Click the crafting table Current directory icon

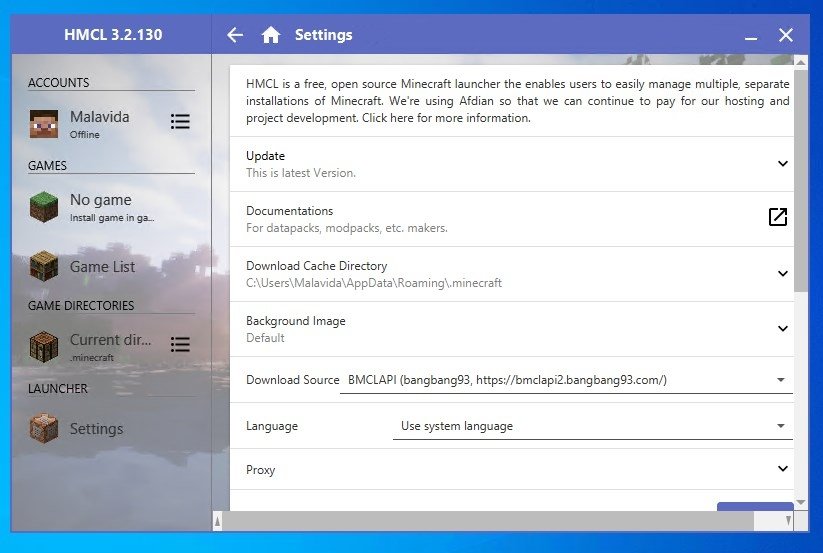[x=44, y=346]
